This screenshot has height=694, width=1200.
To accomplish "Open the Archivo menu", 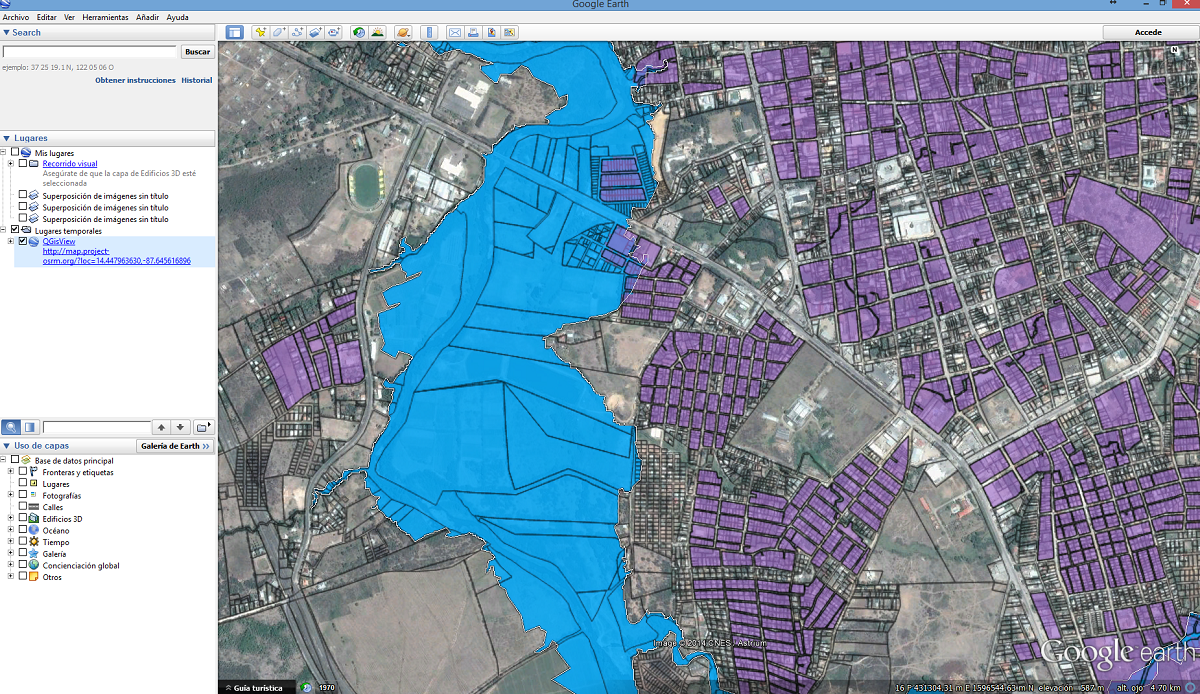I will pyautogui.click(x=16, y=18).
